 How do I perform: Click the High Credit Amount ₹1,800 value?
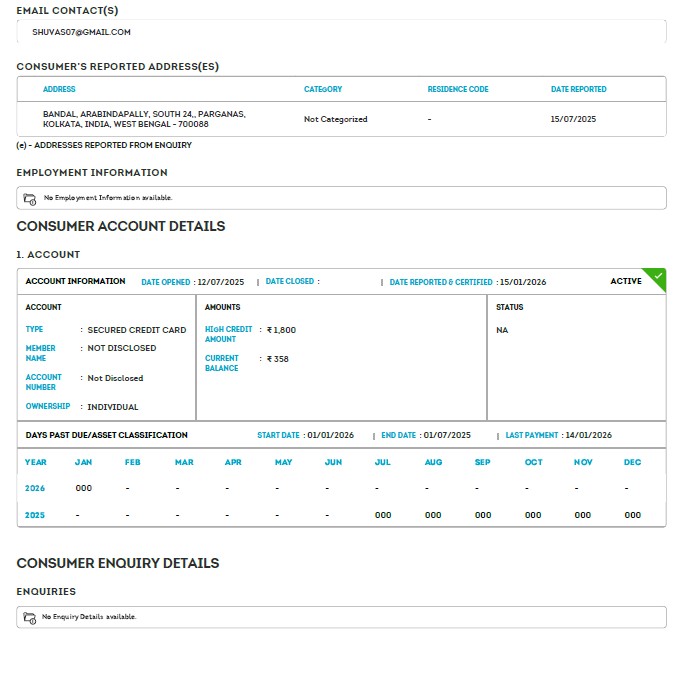[281, 330]
